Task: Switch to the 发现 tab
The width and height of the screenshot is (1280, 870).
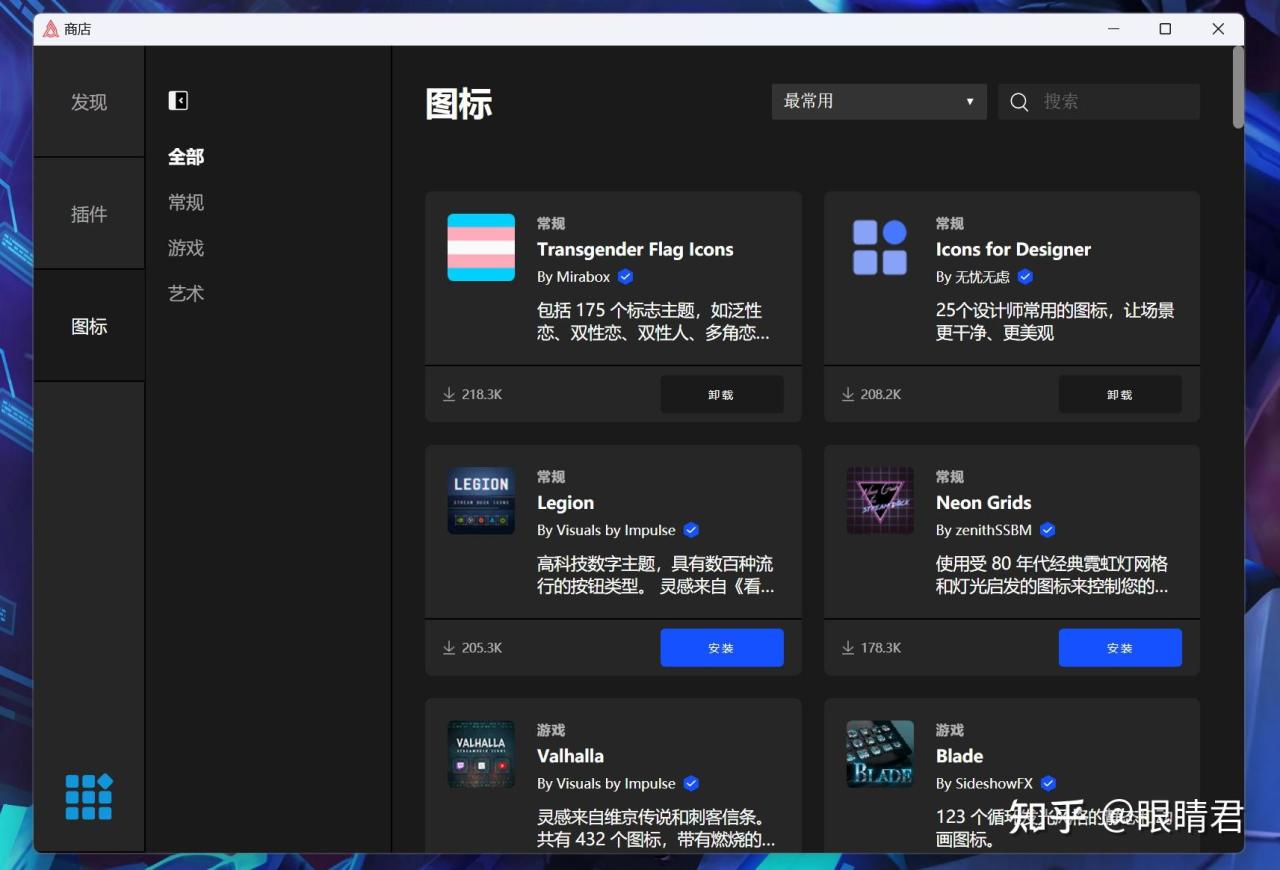Action: pos(89,101)
